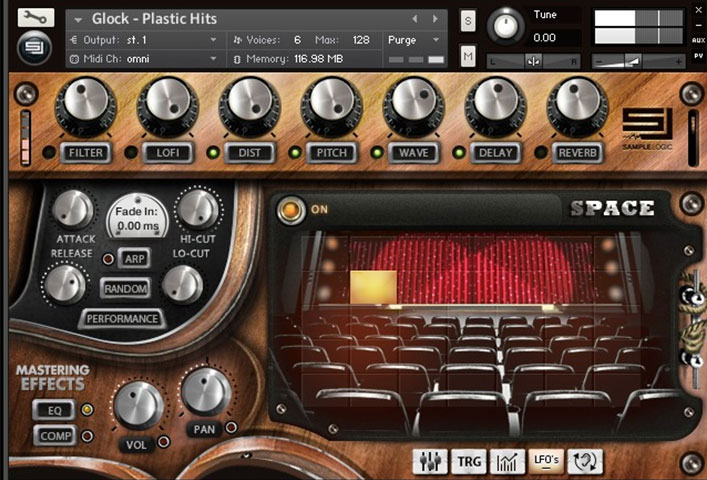
Task: Click the RELEASE knob
Action: (x=65, y=284)
